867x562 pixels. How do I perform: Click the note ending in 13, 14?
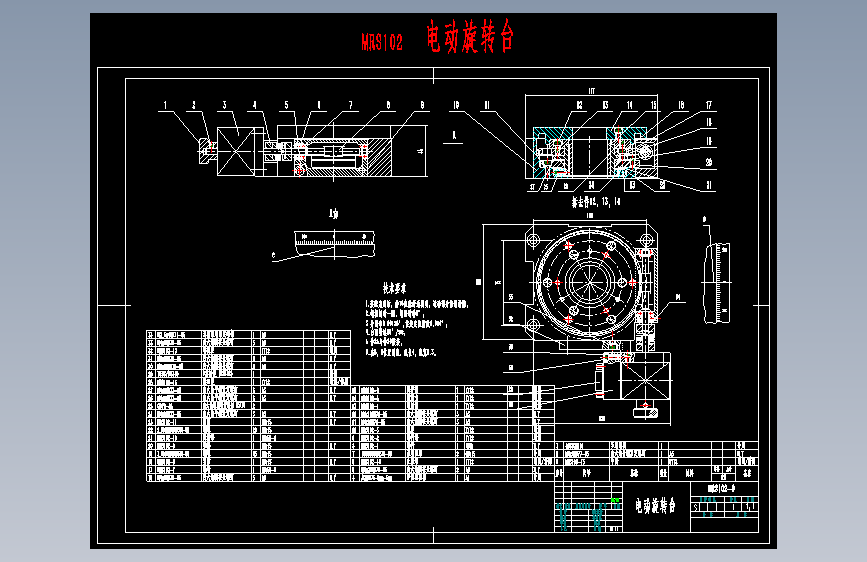point(596,202)
